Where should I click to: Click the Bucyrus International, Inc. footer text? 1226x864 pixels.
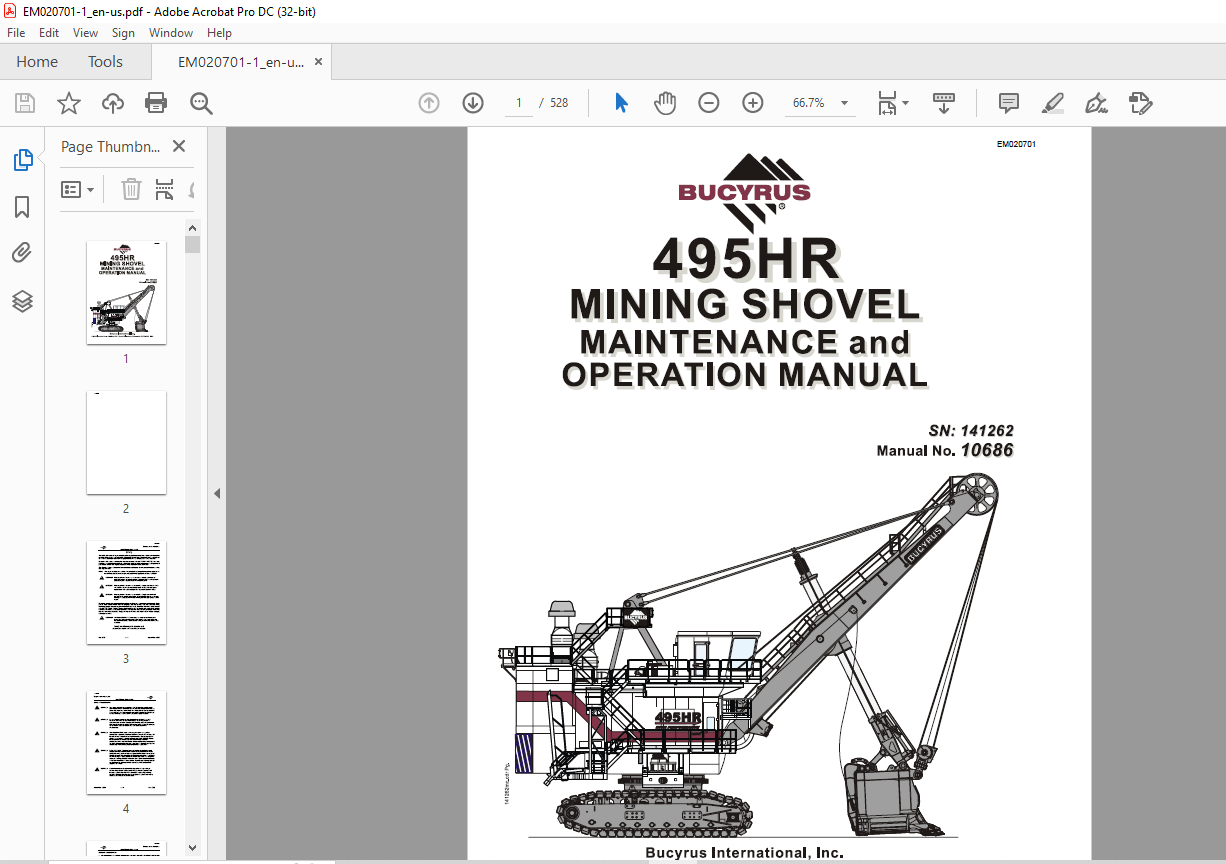(744, 853)
